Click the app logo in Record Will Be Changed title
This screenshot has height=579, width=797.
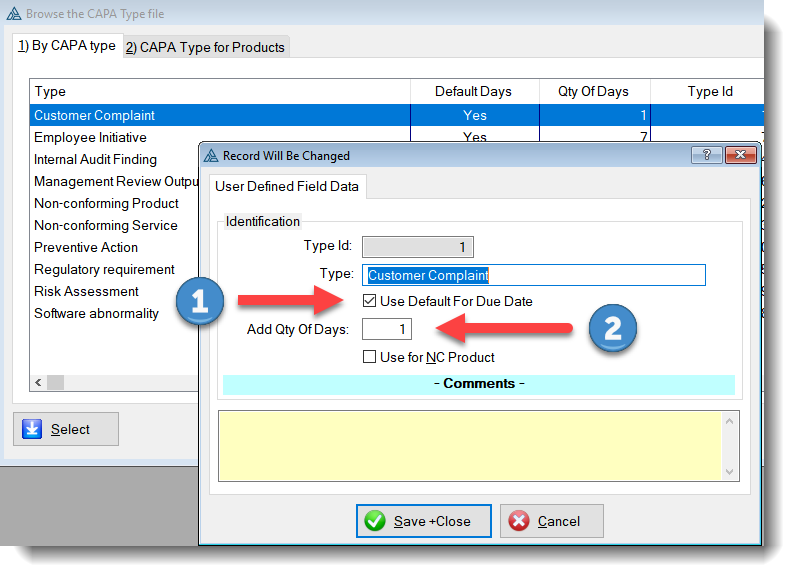tap(210, 156)
